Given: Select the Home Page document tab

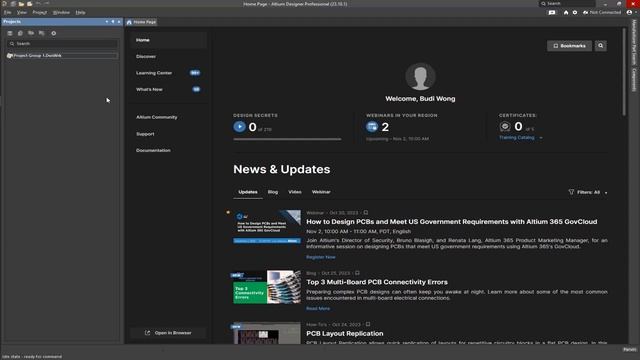Looking at the screenshot, I should [x=141, y=22].
